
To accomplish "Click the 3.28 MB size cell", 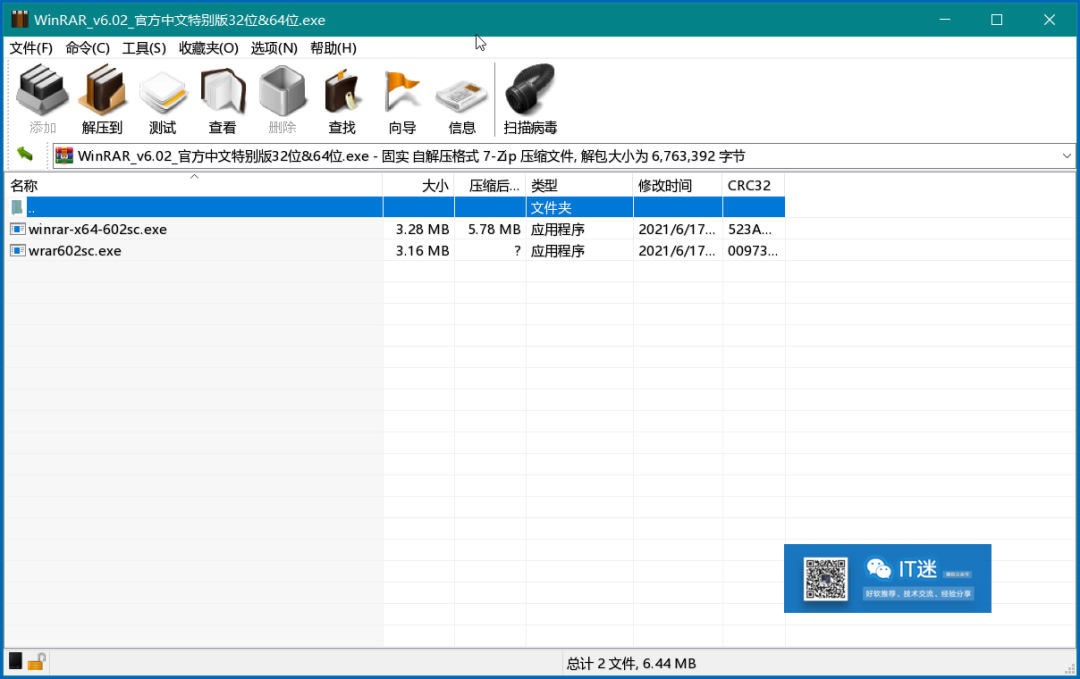I will pos(422,229).
